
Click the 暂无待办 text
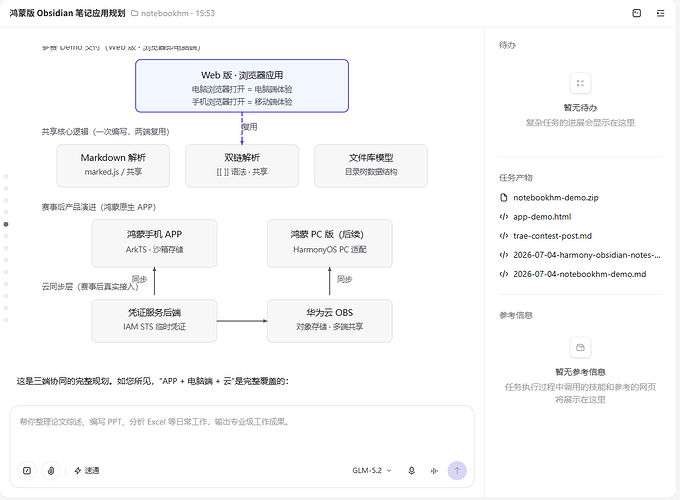(x=580, y=108)
